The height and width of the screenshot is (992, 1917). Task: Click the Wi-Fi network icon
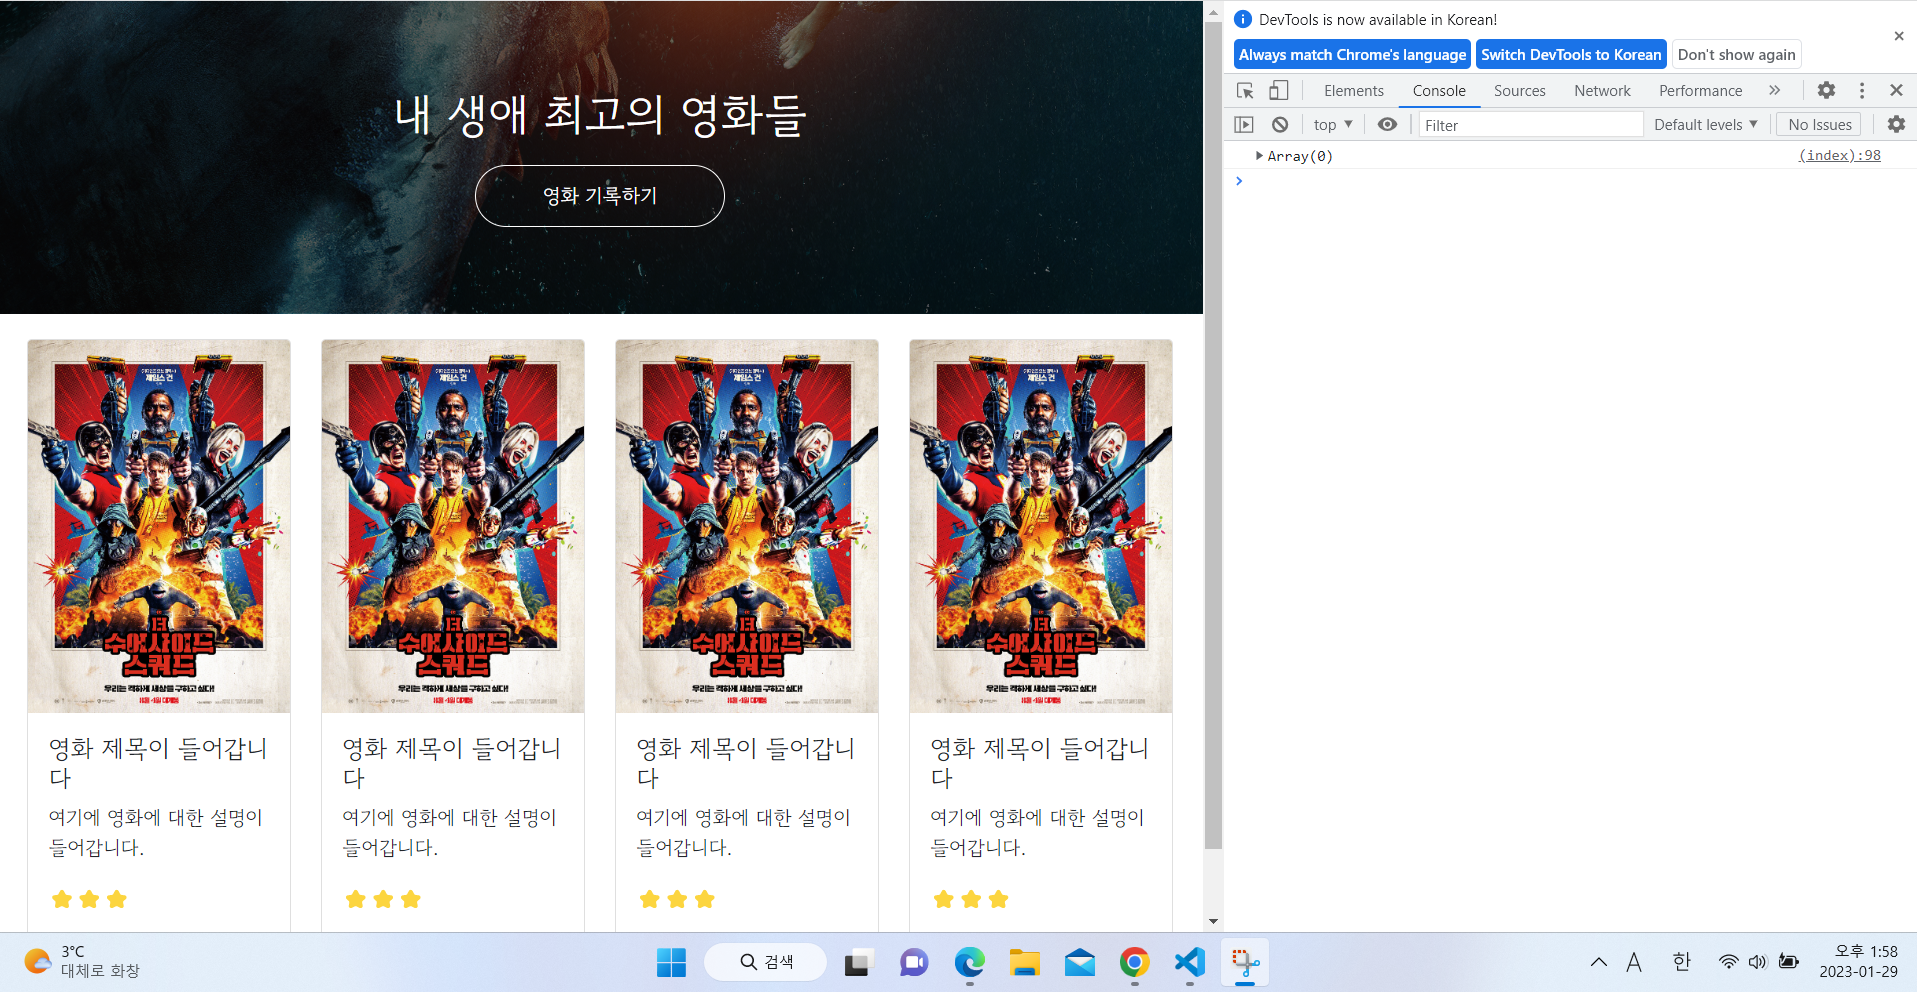[1728, 962]
